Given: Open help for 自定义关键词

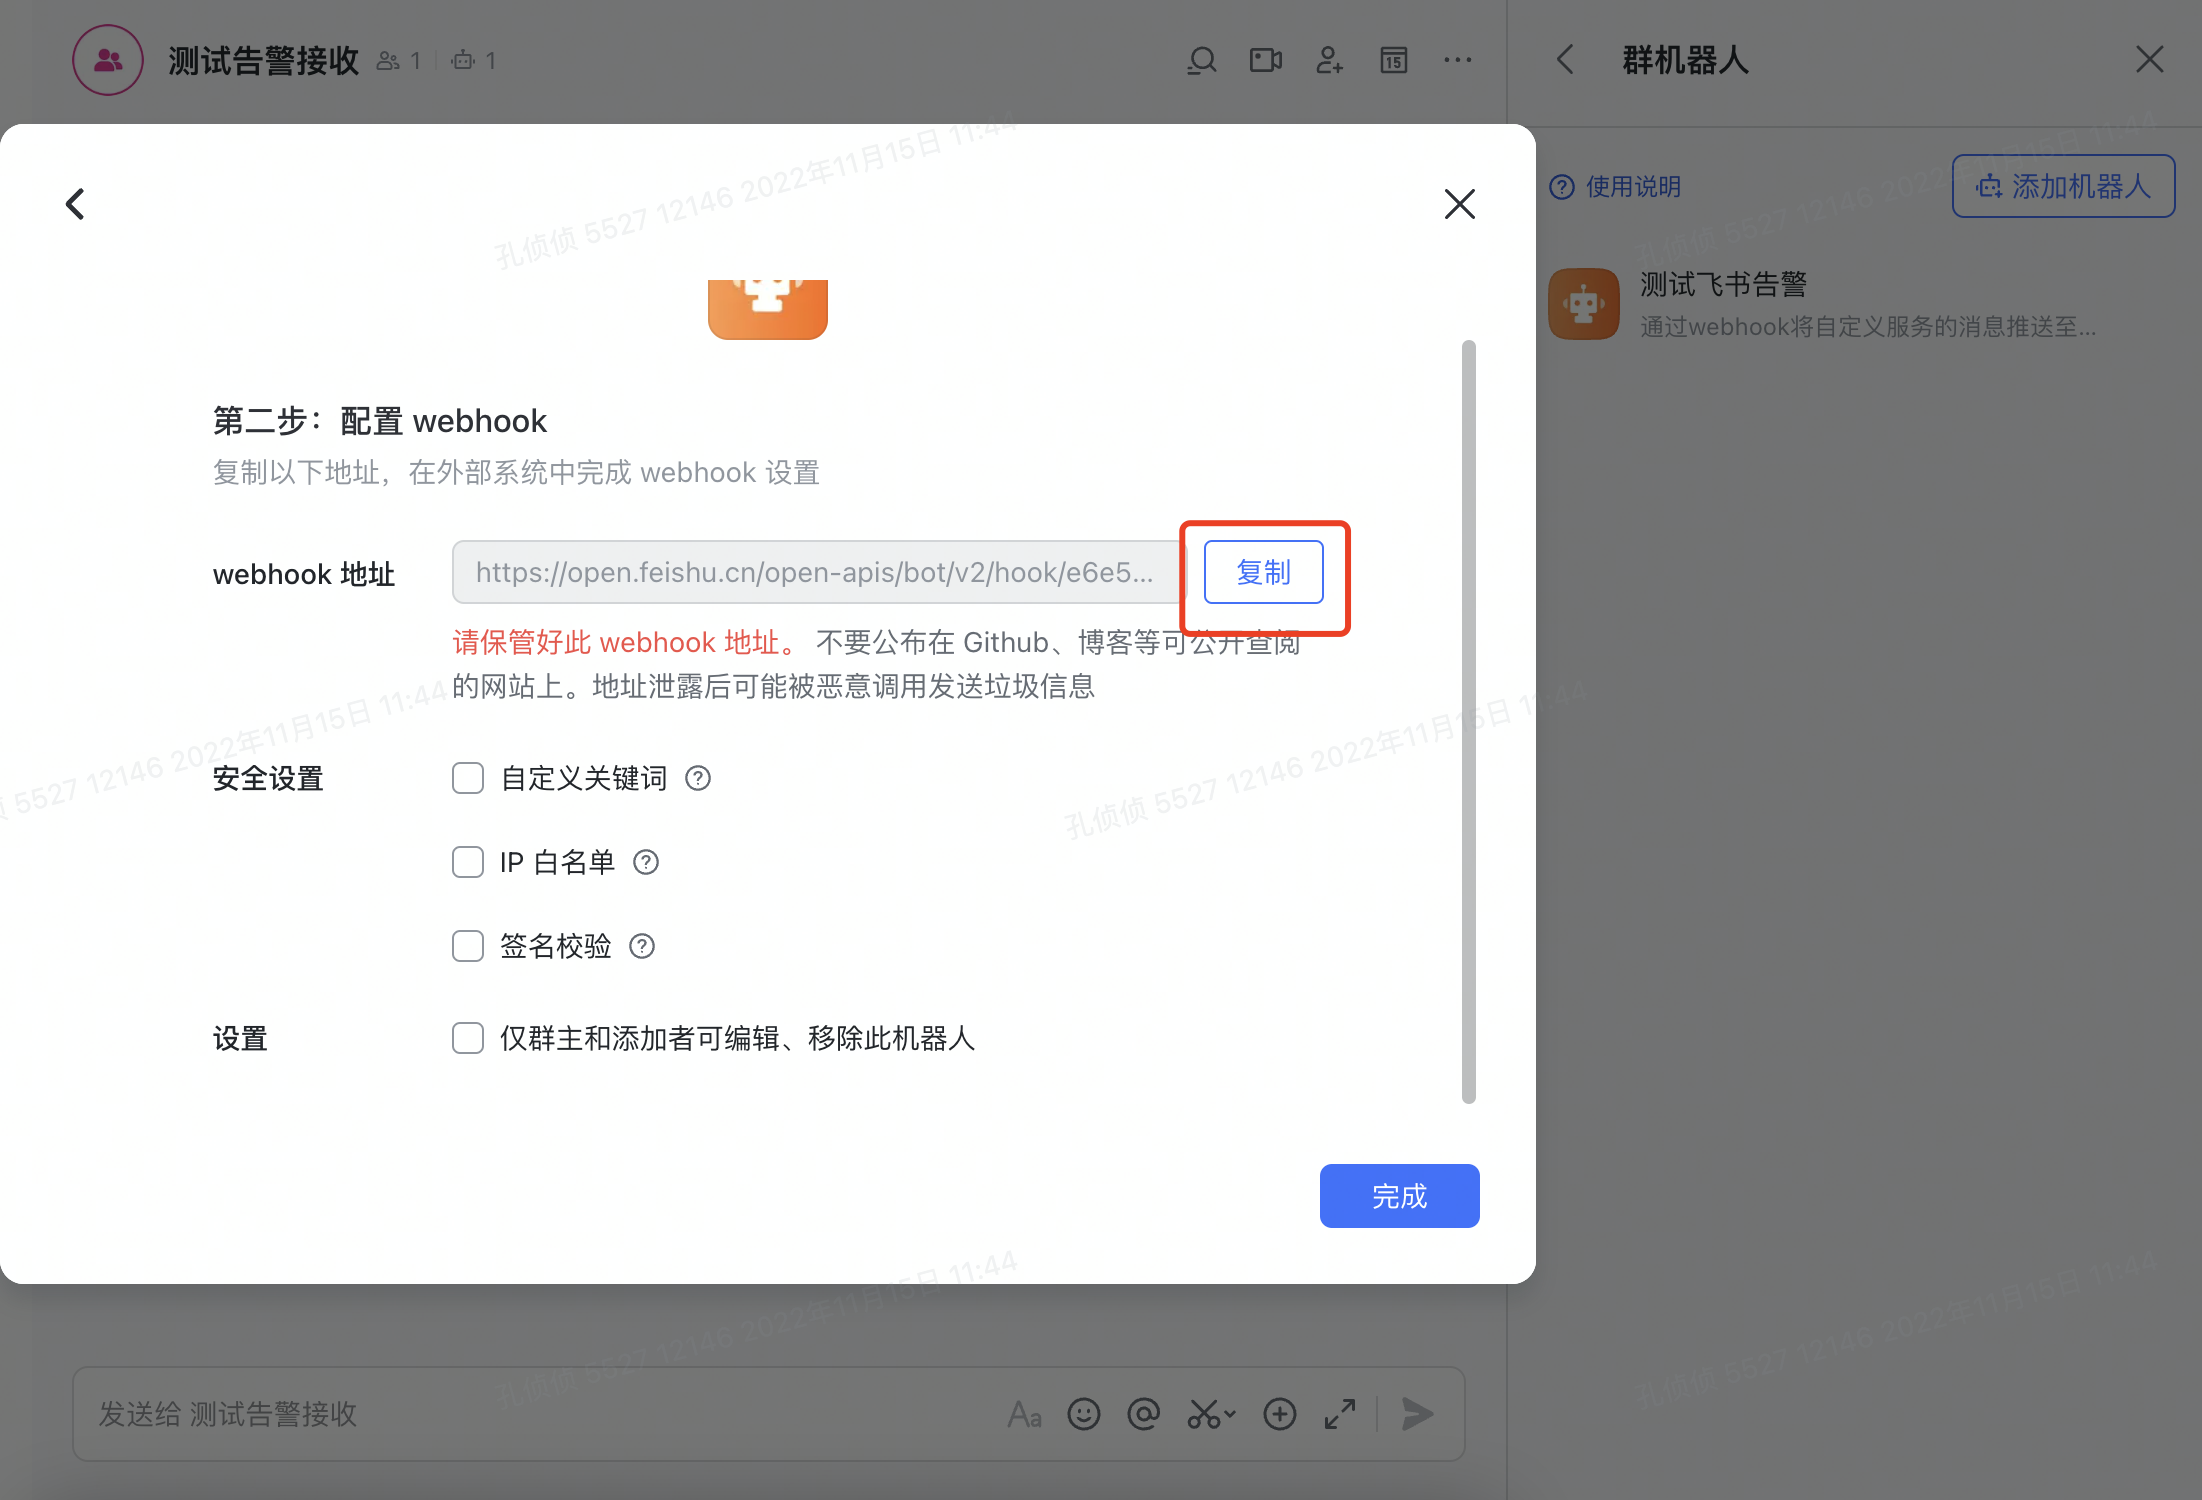Looking at the screenshot, I should pyautogui.click(x=698, y=778).
